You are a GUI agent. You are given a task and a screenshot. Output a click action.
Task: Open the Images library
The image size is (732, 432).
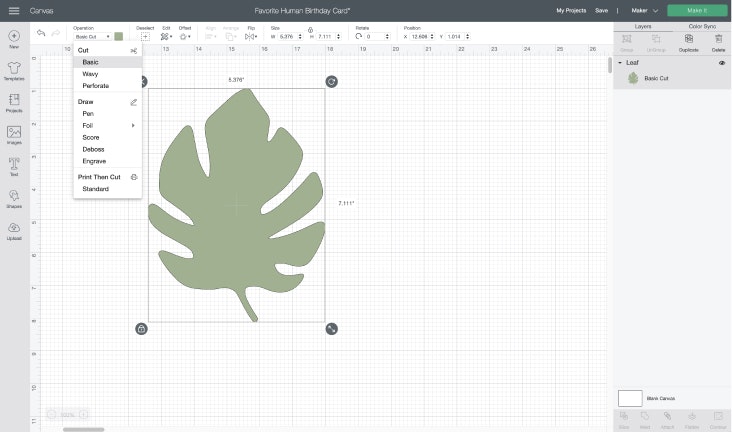click(x=14, y=132)
